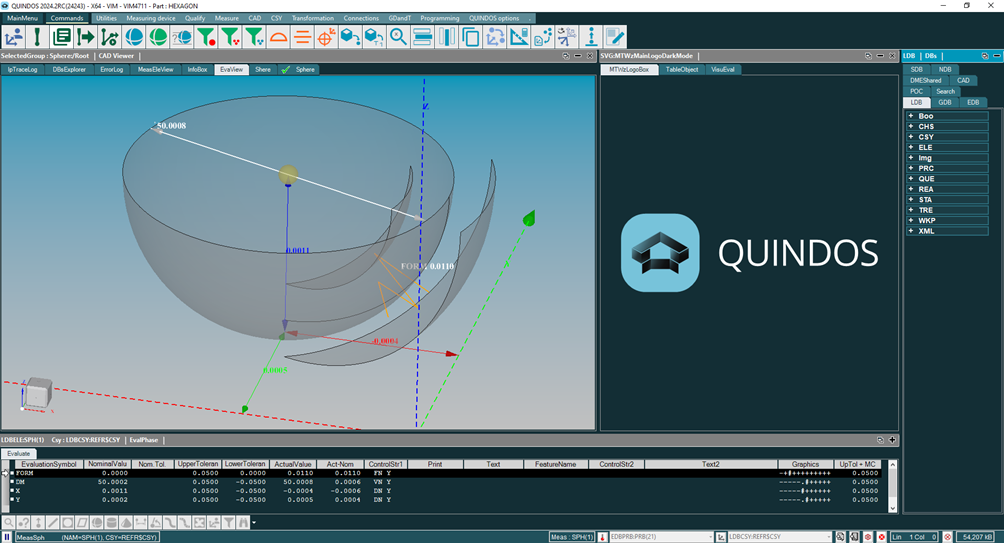Click the Search button in database panel
1004x543 pixels.
(945, 92)
